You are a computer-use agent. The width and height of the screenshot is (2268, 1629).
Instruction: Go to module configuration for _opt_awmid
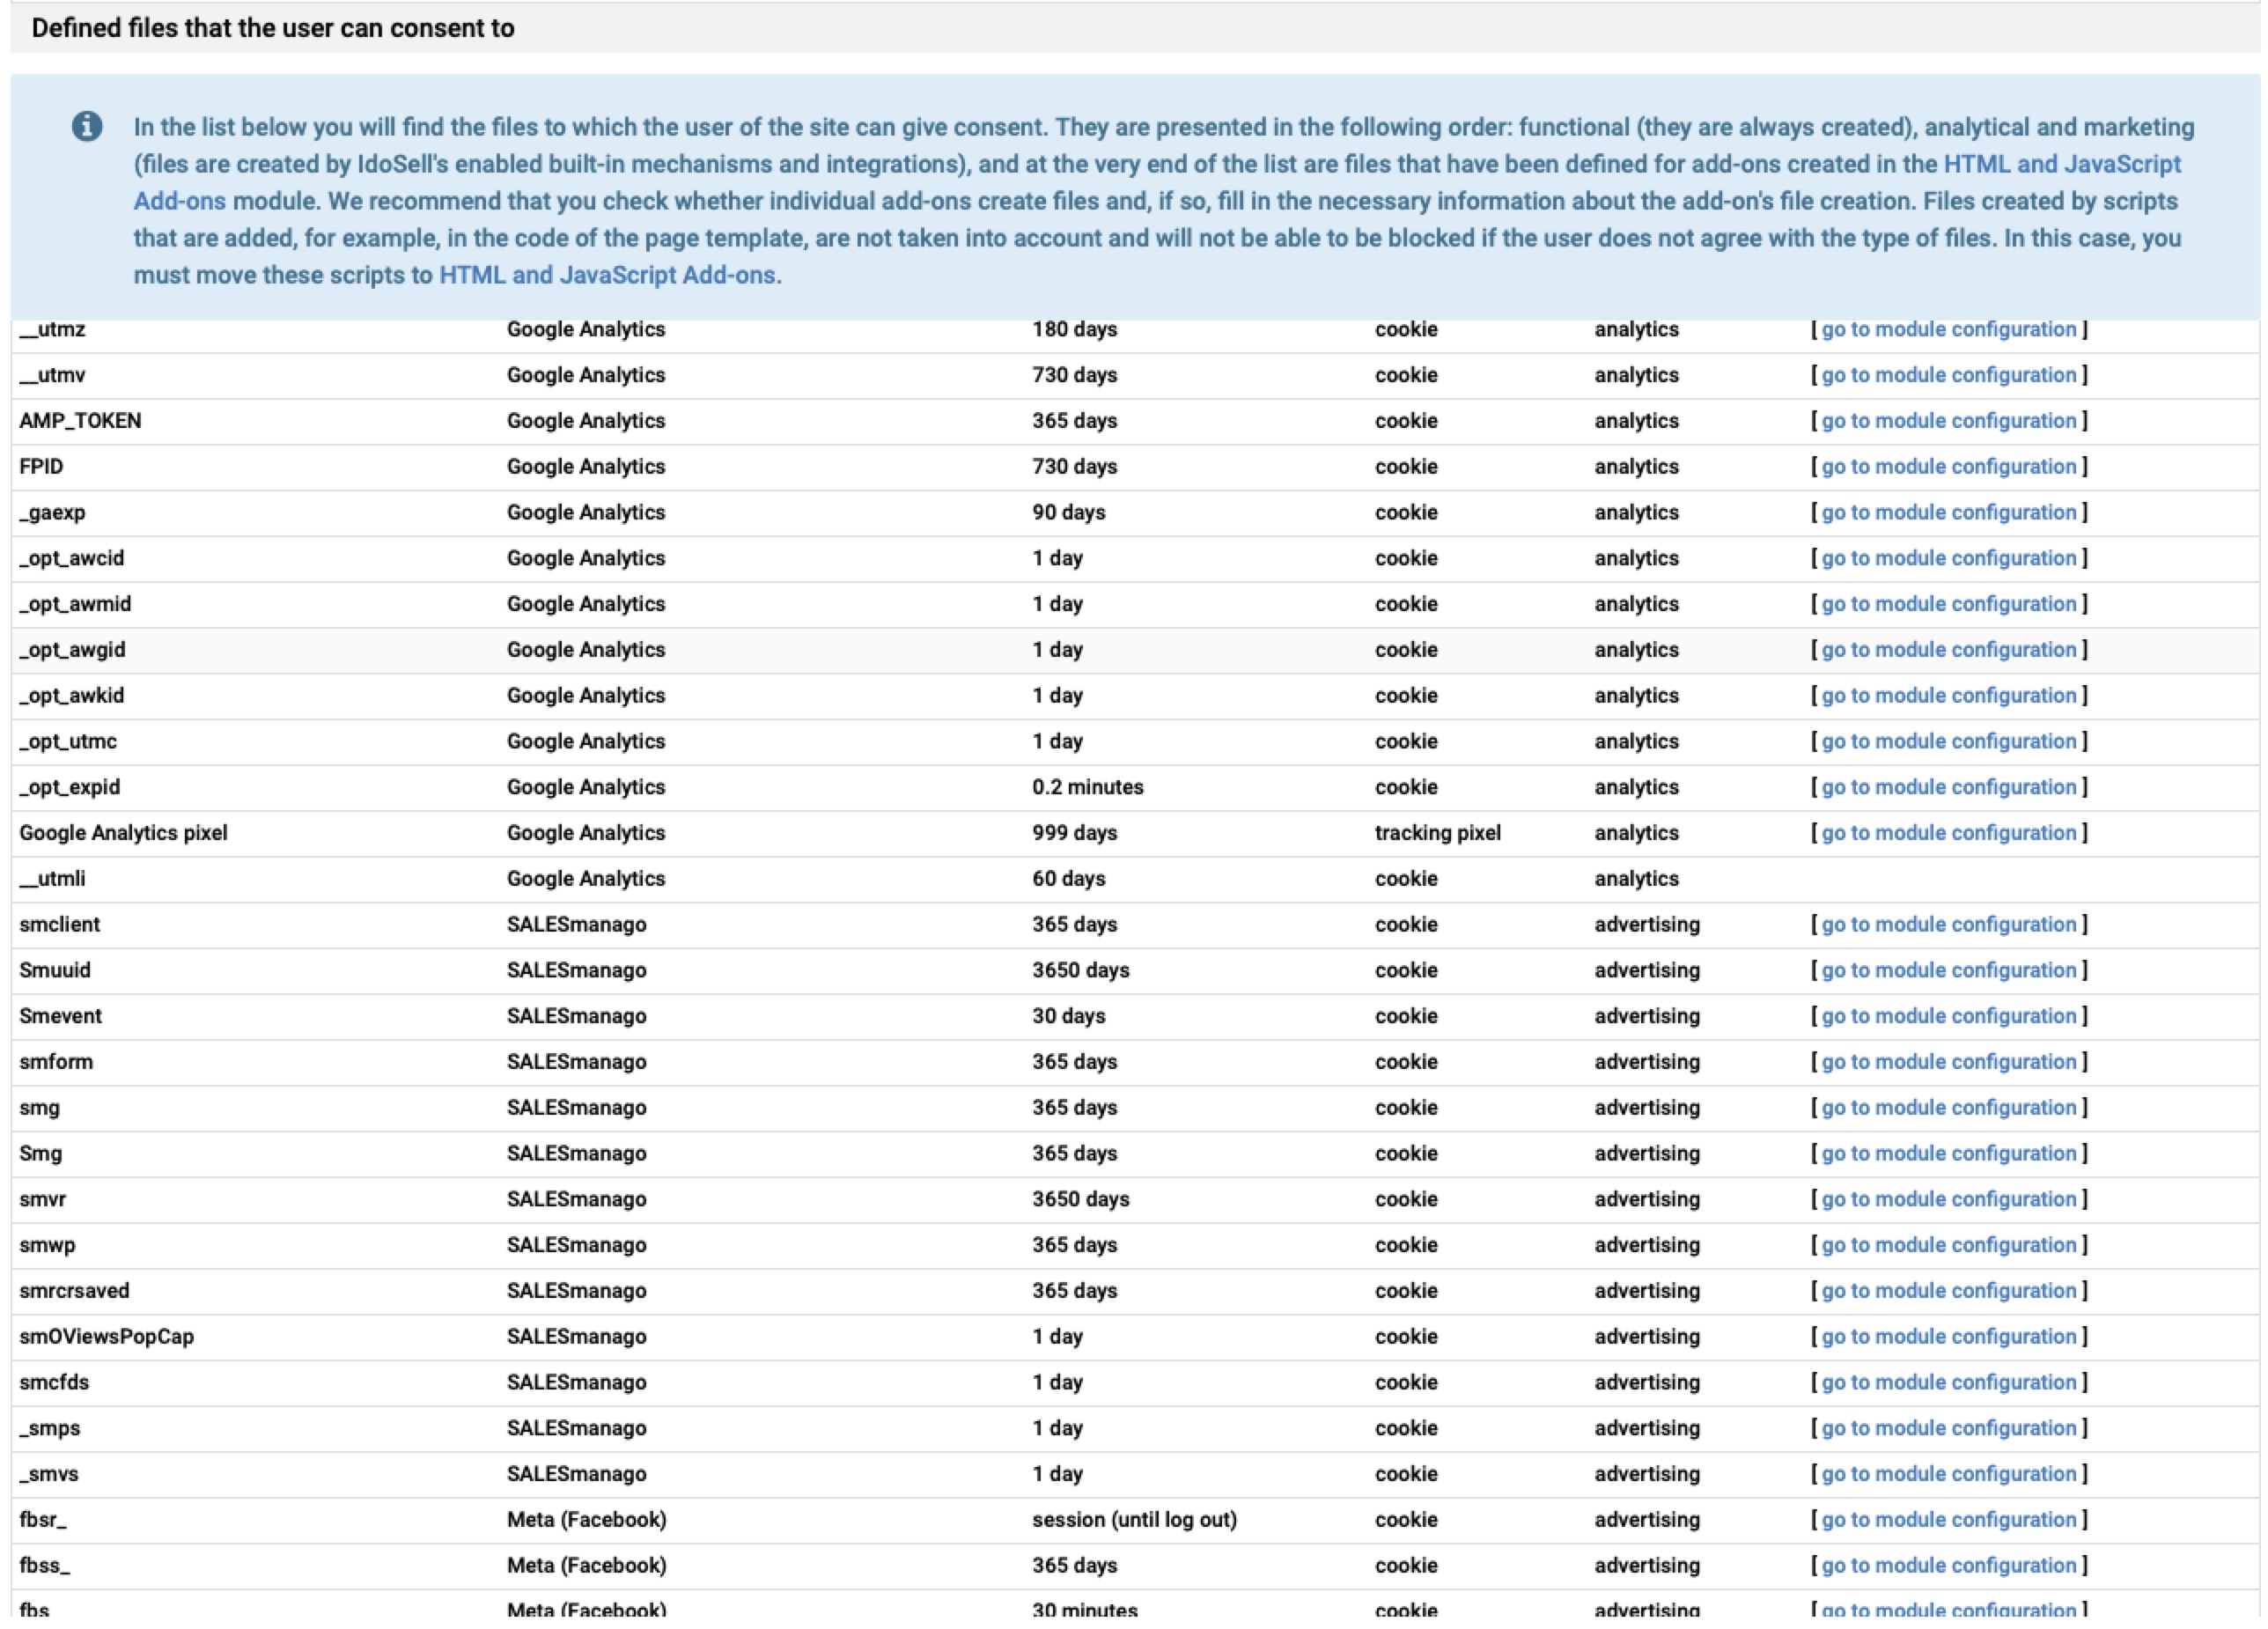(1948, 604)
